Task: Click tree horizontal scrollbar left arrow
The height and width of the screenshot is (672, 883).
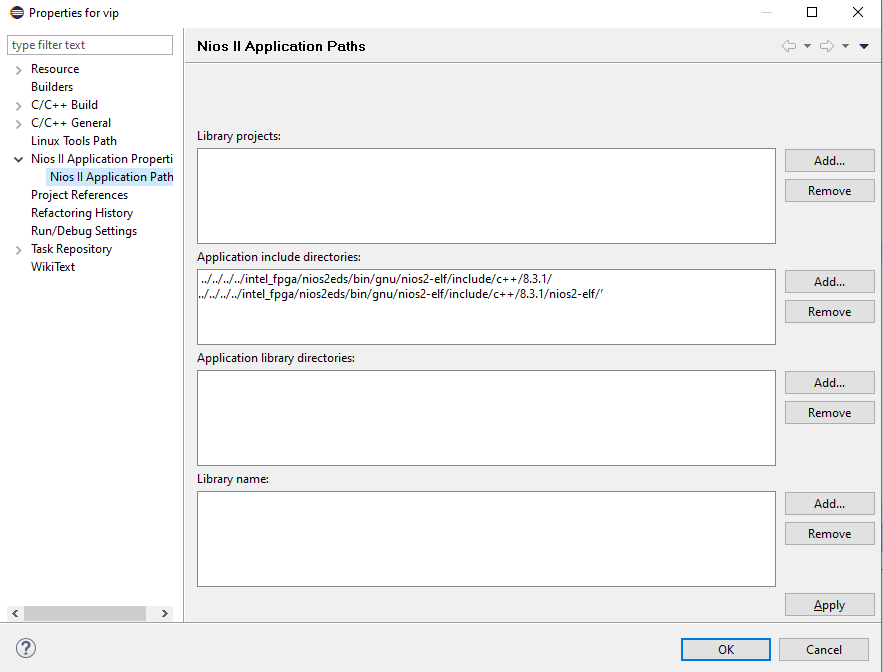Action: pyautogui.click(x=15, y=613)
